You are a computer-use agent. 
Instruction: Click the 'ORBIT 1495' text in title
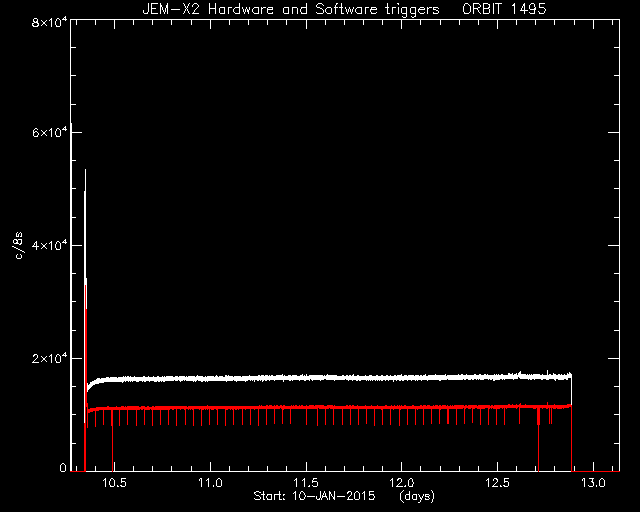point(504,9)
